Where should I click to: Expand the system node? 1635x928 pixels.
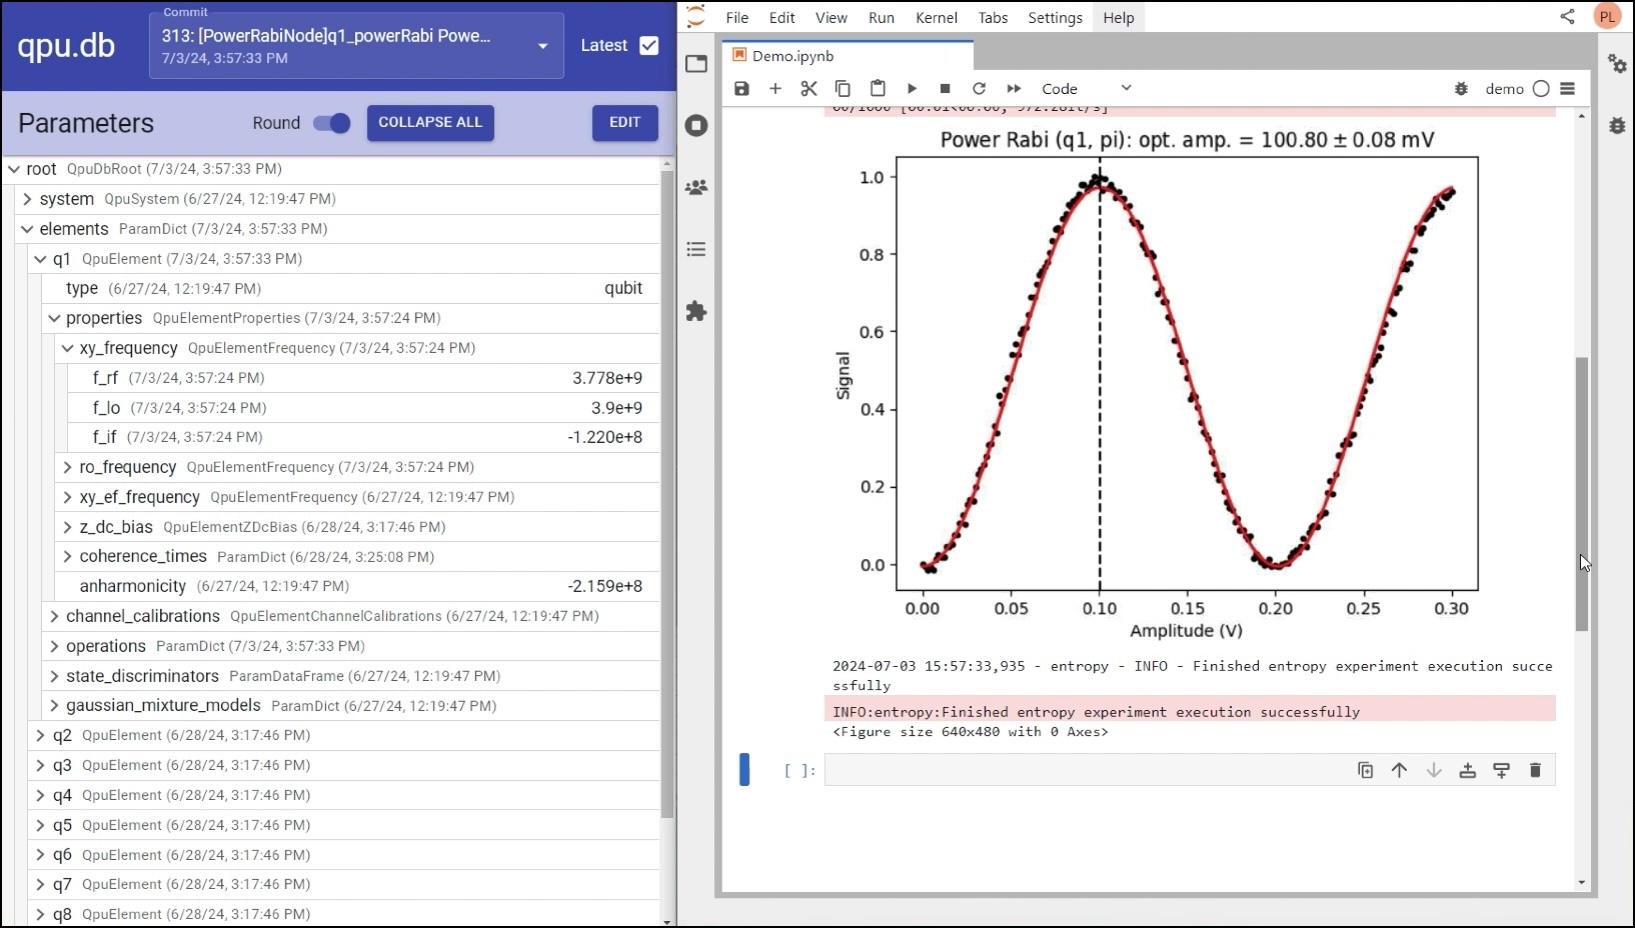[x=27, y=199]
